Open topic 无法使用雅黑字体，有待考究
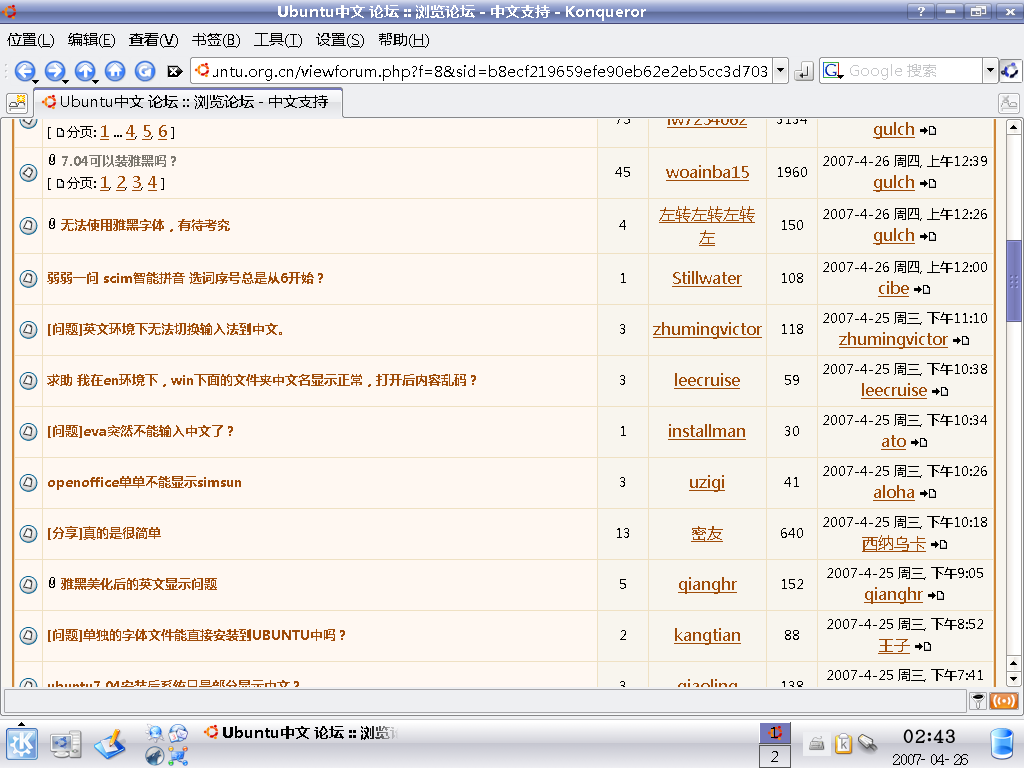Screen dimensions: 1024x768 point(145,225)
